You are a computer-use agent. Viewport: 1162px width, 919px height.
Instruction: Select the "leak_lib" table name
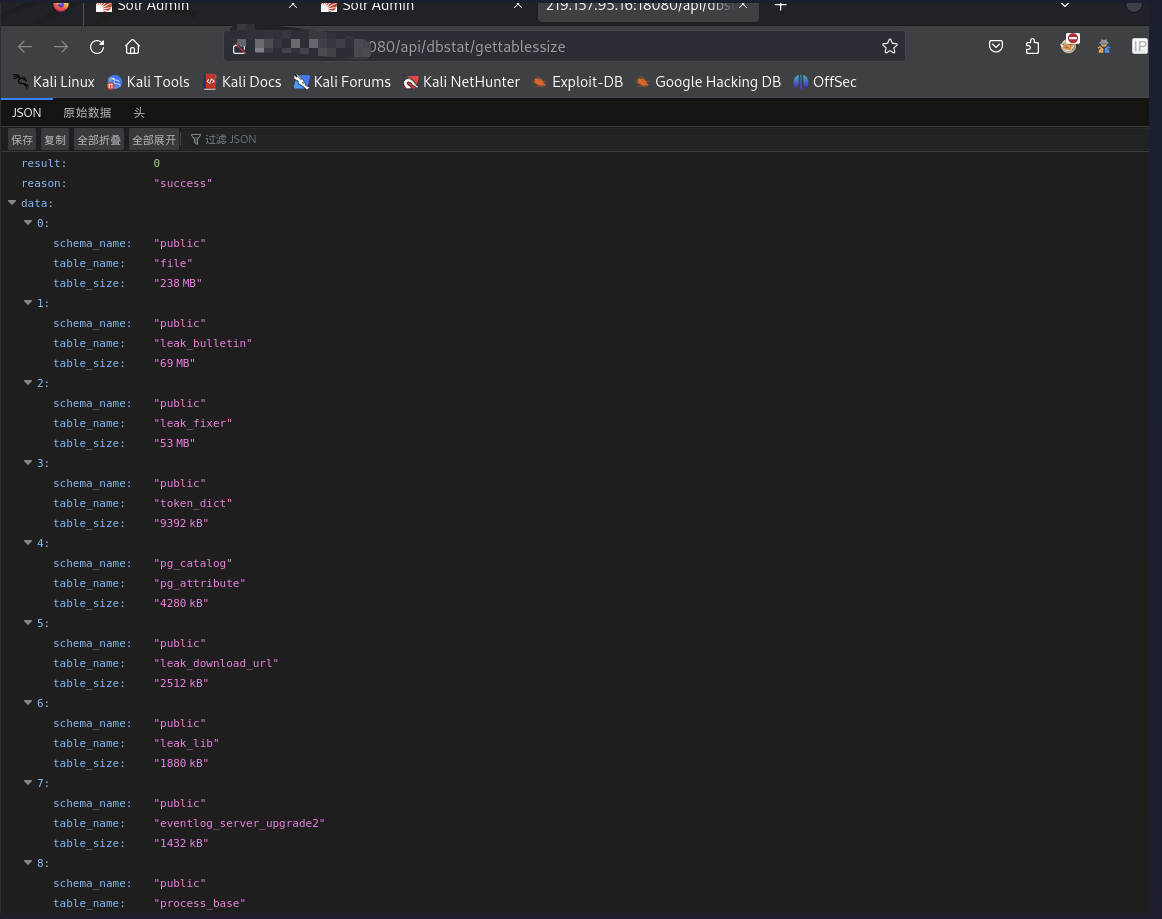pos(187,743)
